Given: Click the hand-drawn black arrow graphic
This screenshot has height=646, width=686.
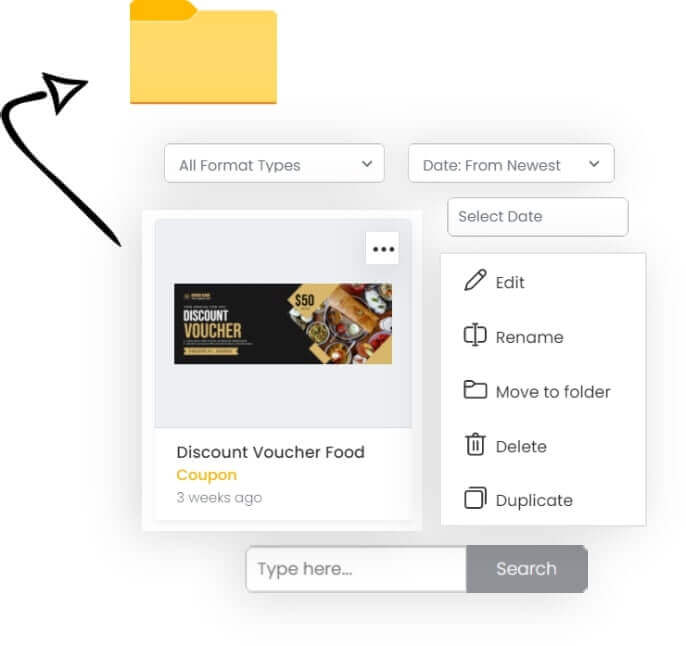Looking at the screenshot, I should pyautogui.click(x=48, y=153).
